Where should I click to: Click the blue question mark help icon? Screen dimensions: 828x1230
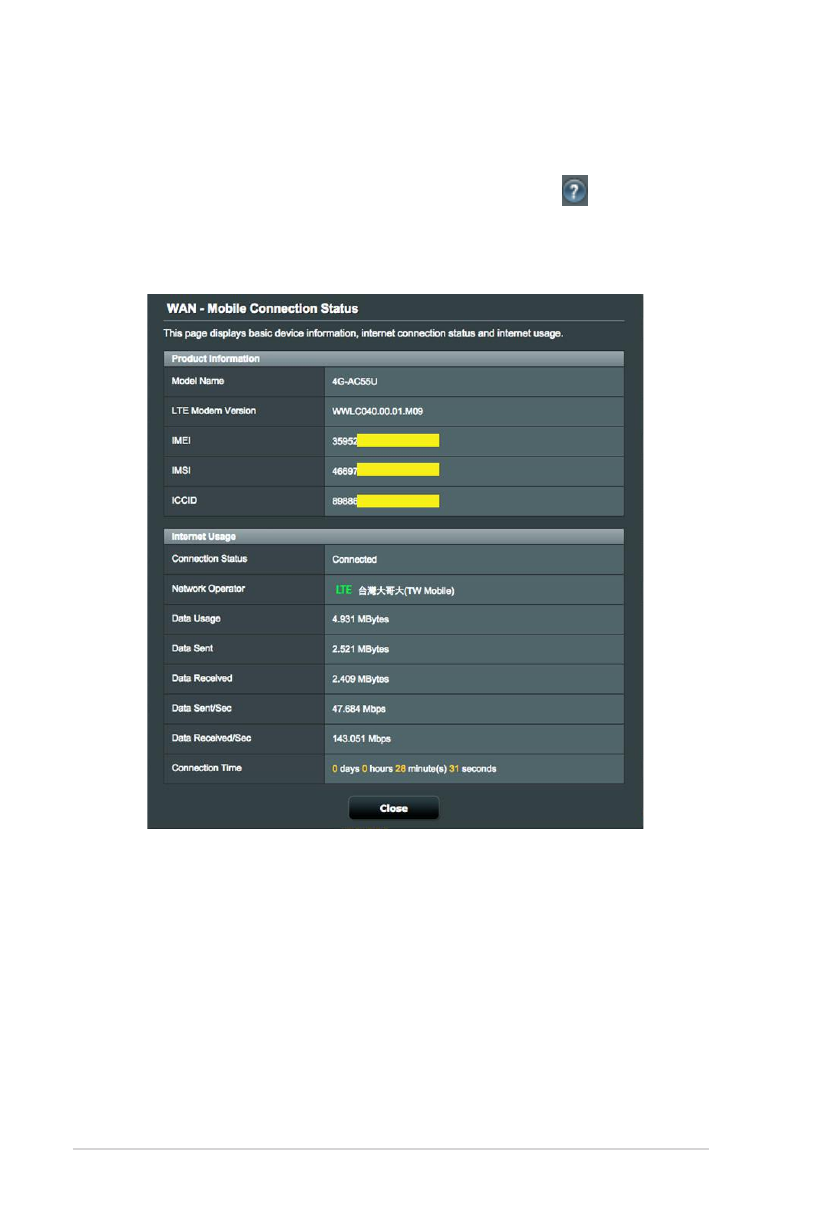point(574,192)
